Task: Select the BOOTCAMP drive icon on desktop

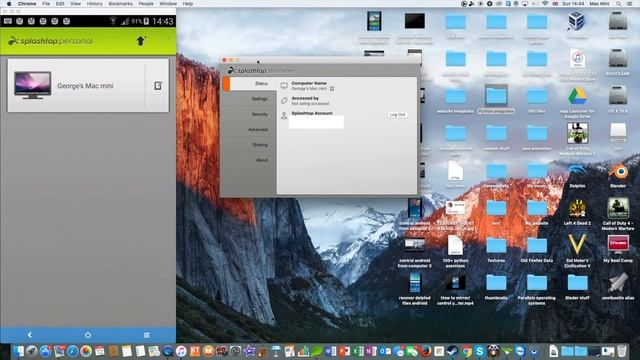Action: [618, 59]
